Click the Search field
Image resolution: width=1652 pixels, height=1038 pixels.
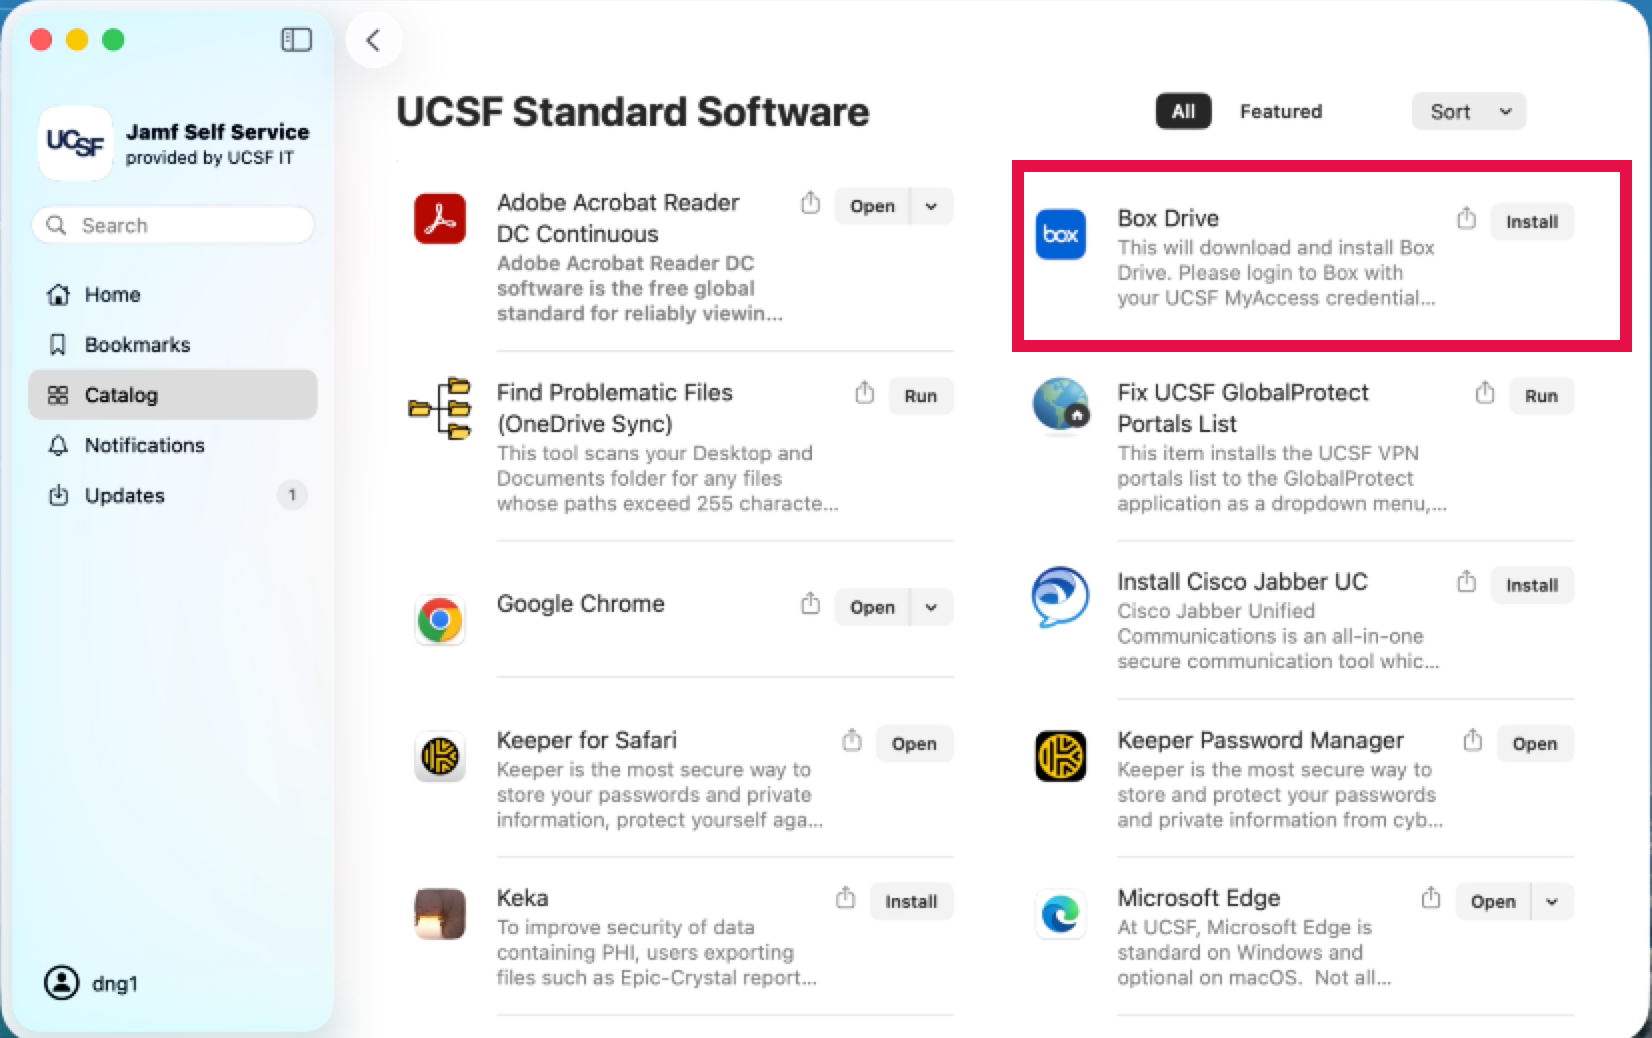pos(173,225)
